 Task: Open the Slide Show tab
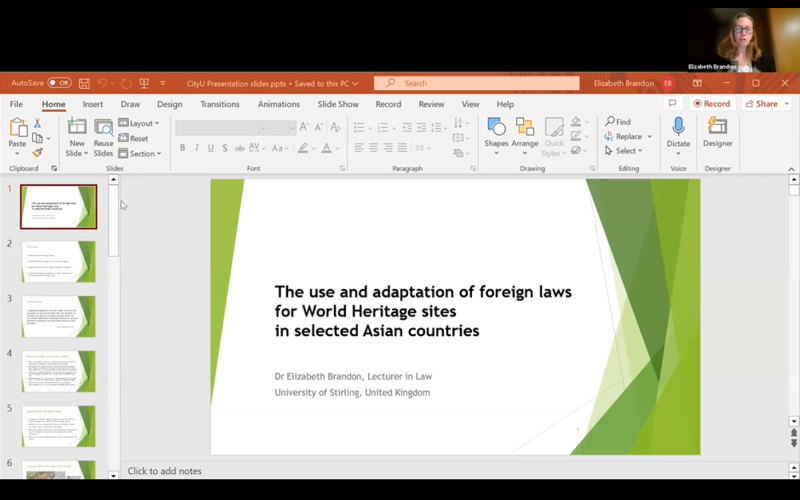click(x=338, y=104)
